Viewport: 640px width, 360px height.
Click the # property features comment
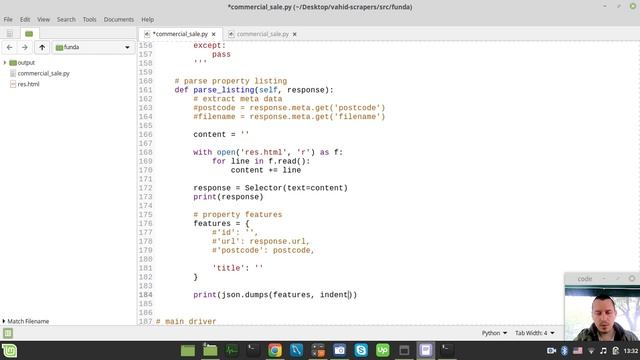tap(238, 214)
